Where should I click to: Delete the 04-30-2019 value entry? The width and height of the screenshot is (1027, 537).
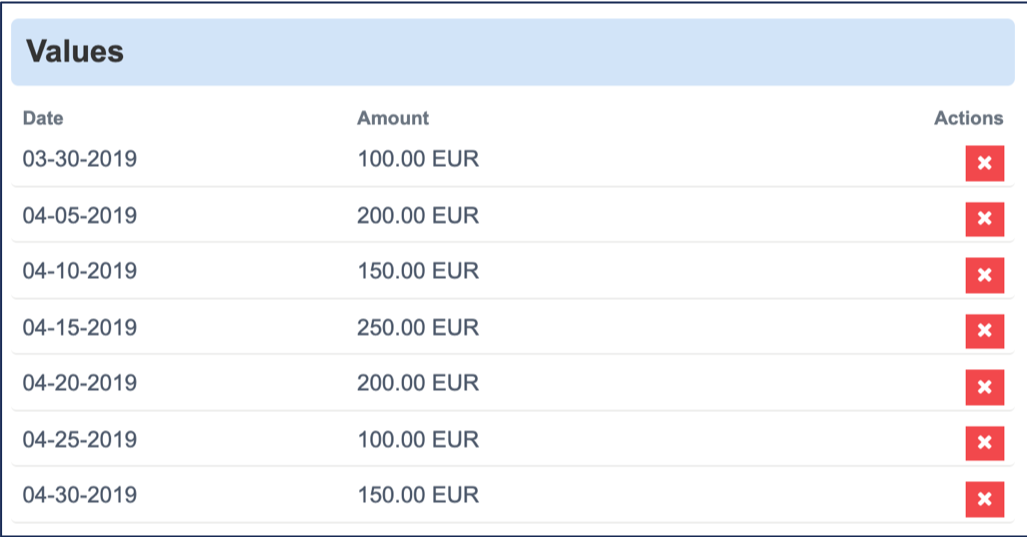[x=984, y=499]
